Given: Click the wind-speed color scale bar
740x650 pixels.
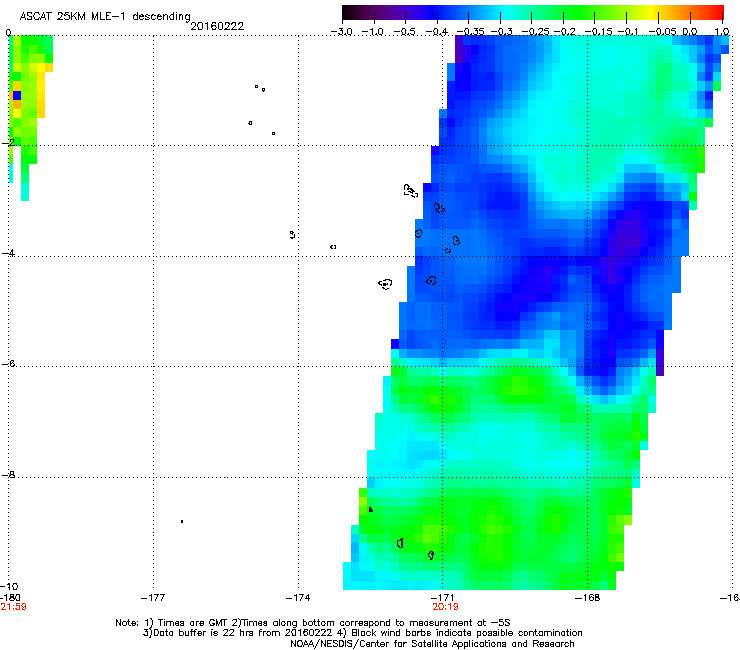Looking at the screenshot, I should coord(533,13).
